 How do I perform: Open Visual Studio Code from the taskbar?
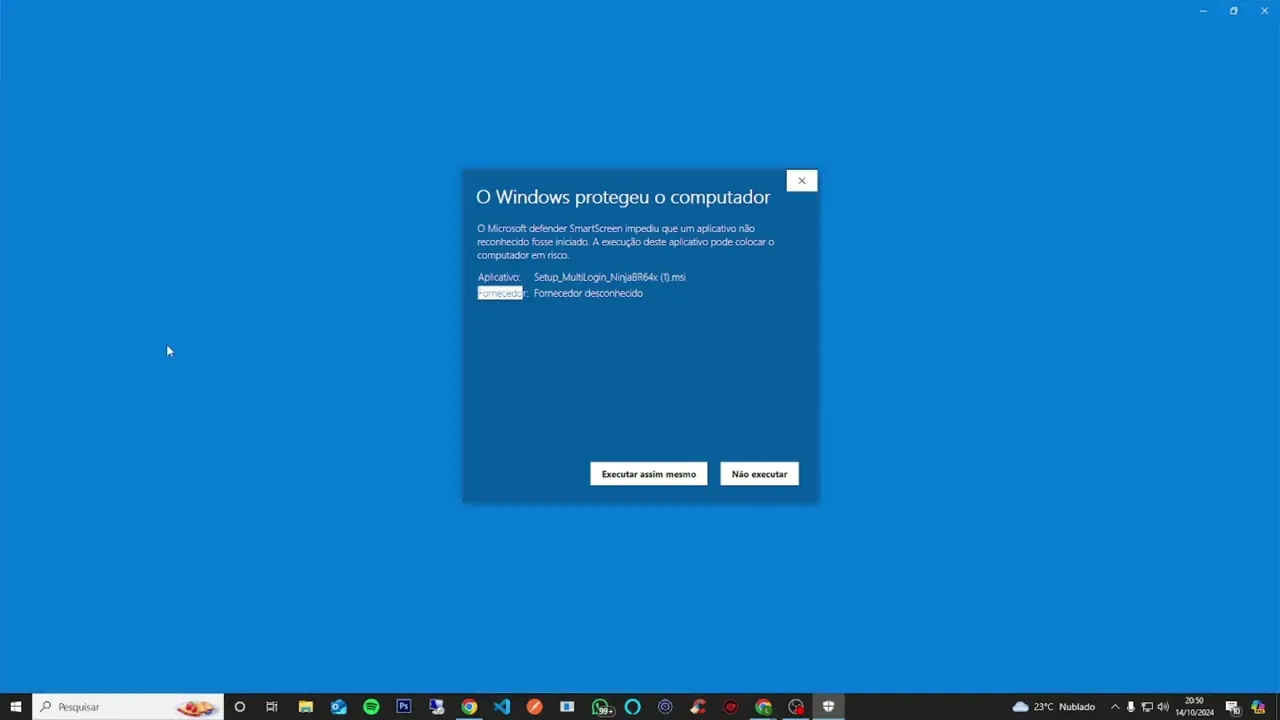(502, 707)
